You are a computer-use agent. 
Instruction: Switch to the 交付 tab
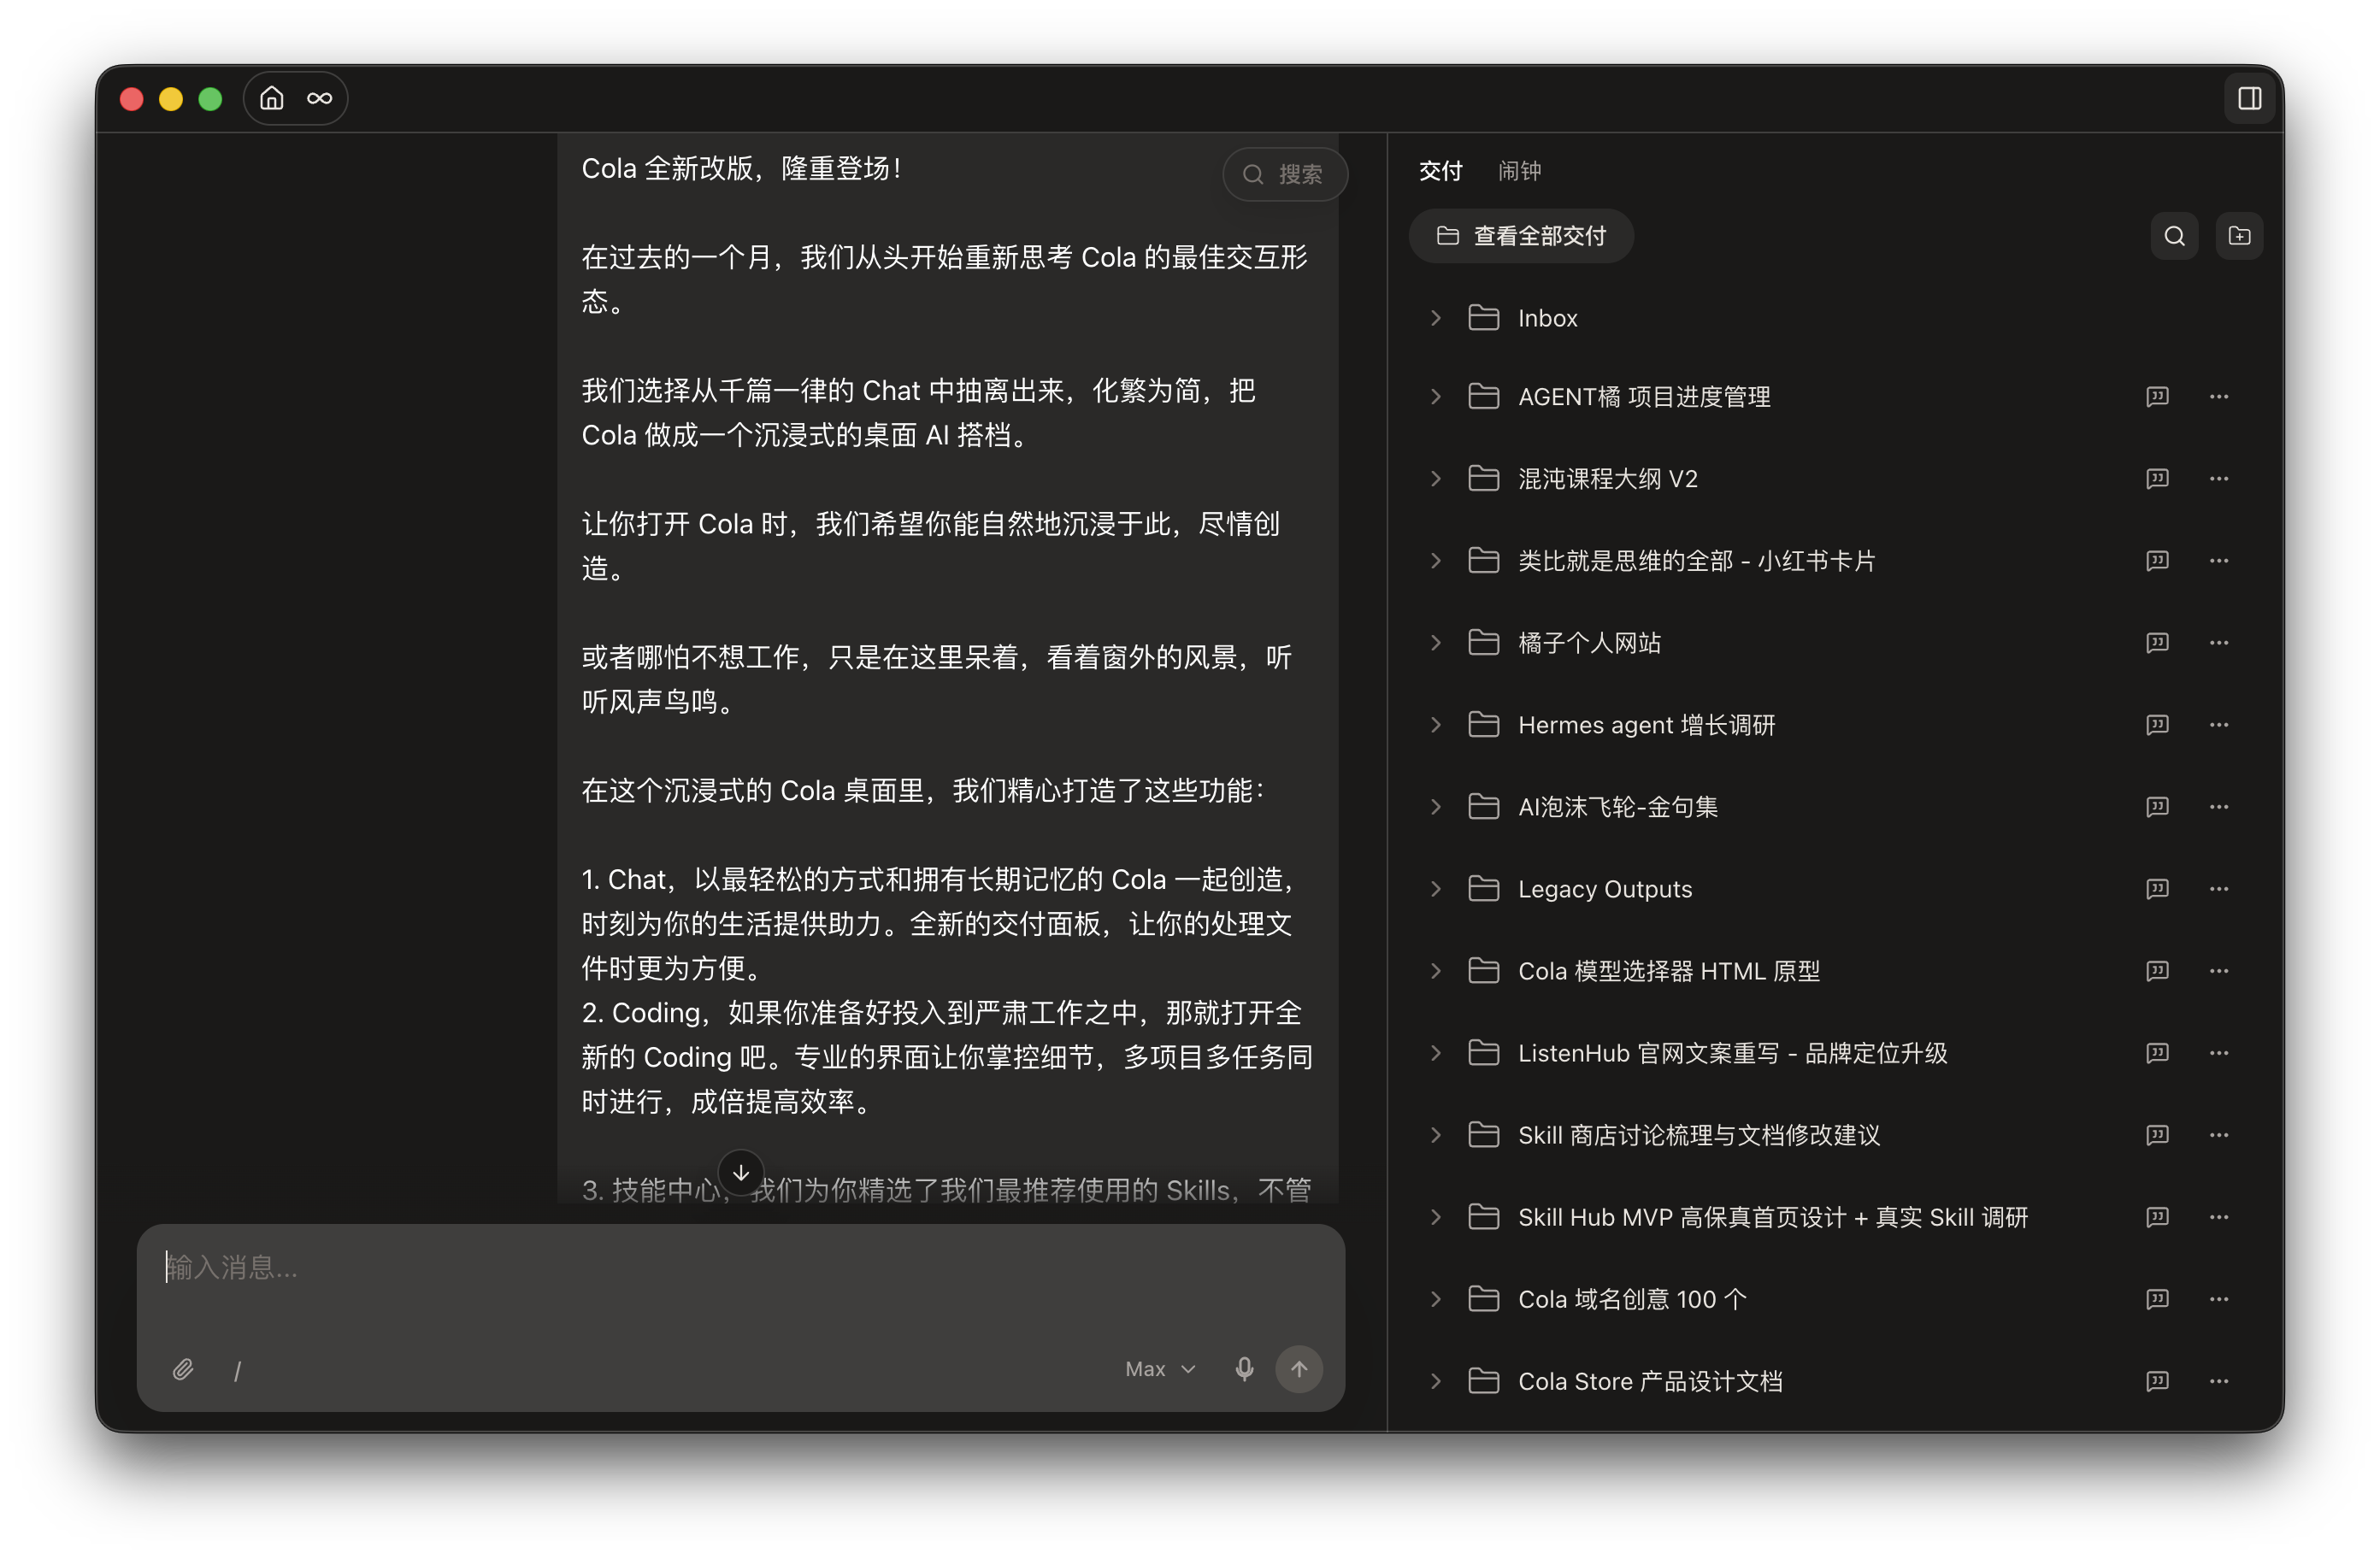tap(1440, 171)
